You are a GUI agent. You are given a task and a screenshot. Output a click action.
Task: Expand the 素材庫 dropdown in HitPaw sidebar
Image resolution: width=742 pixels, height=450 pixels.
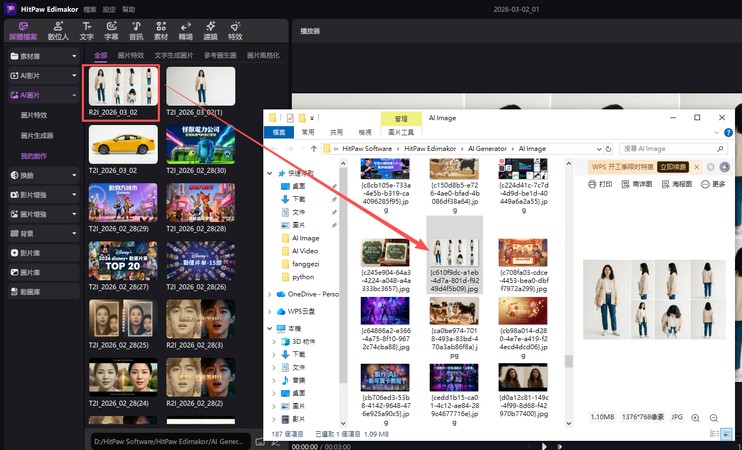(x=74, y=56)
